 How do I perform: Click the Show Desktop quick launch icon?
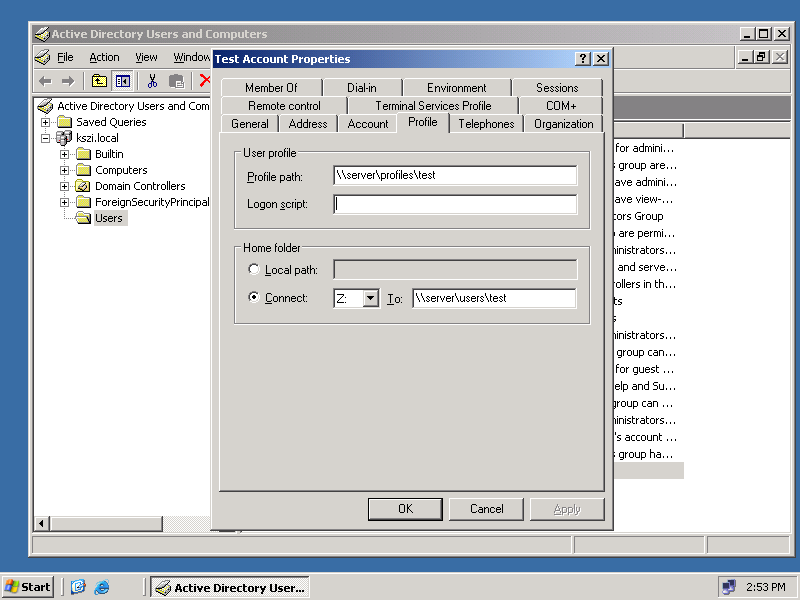point(78,587)
